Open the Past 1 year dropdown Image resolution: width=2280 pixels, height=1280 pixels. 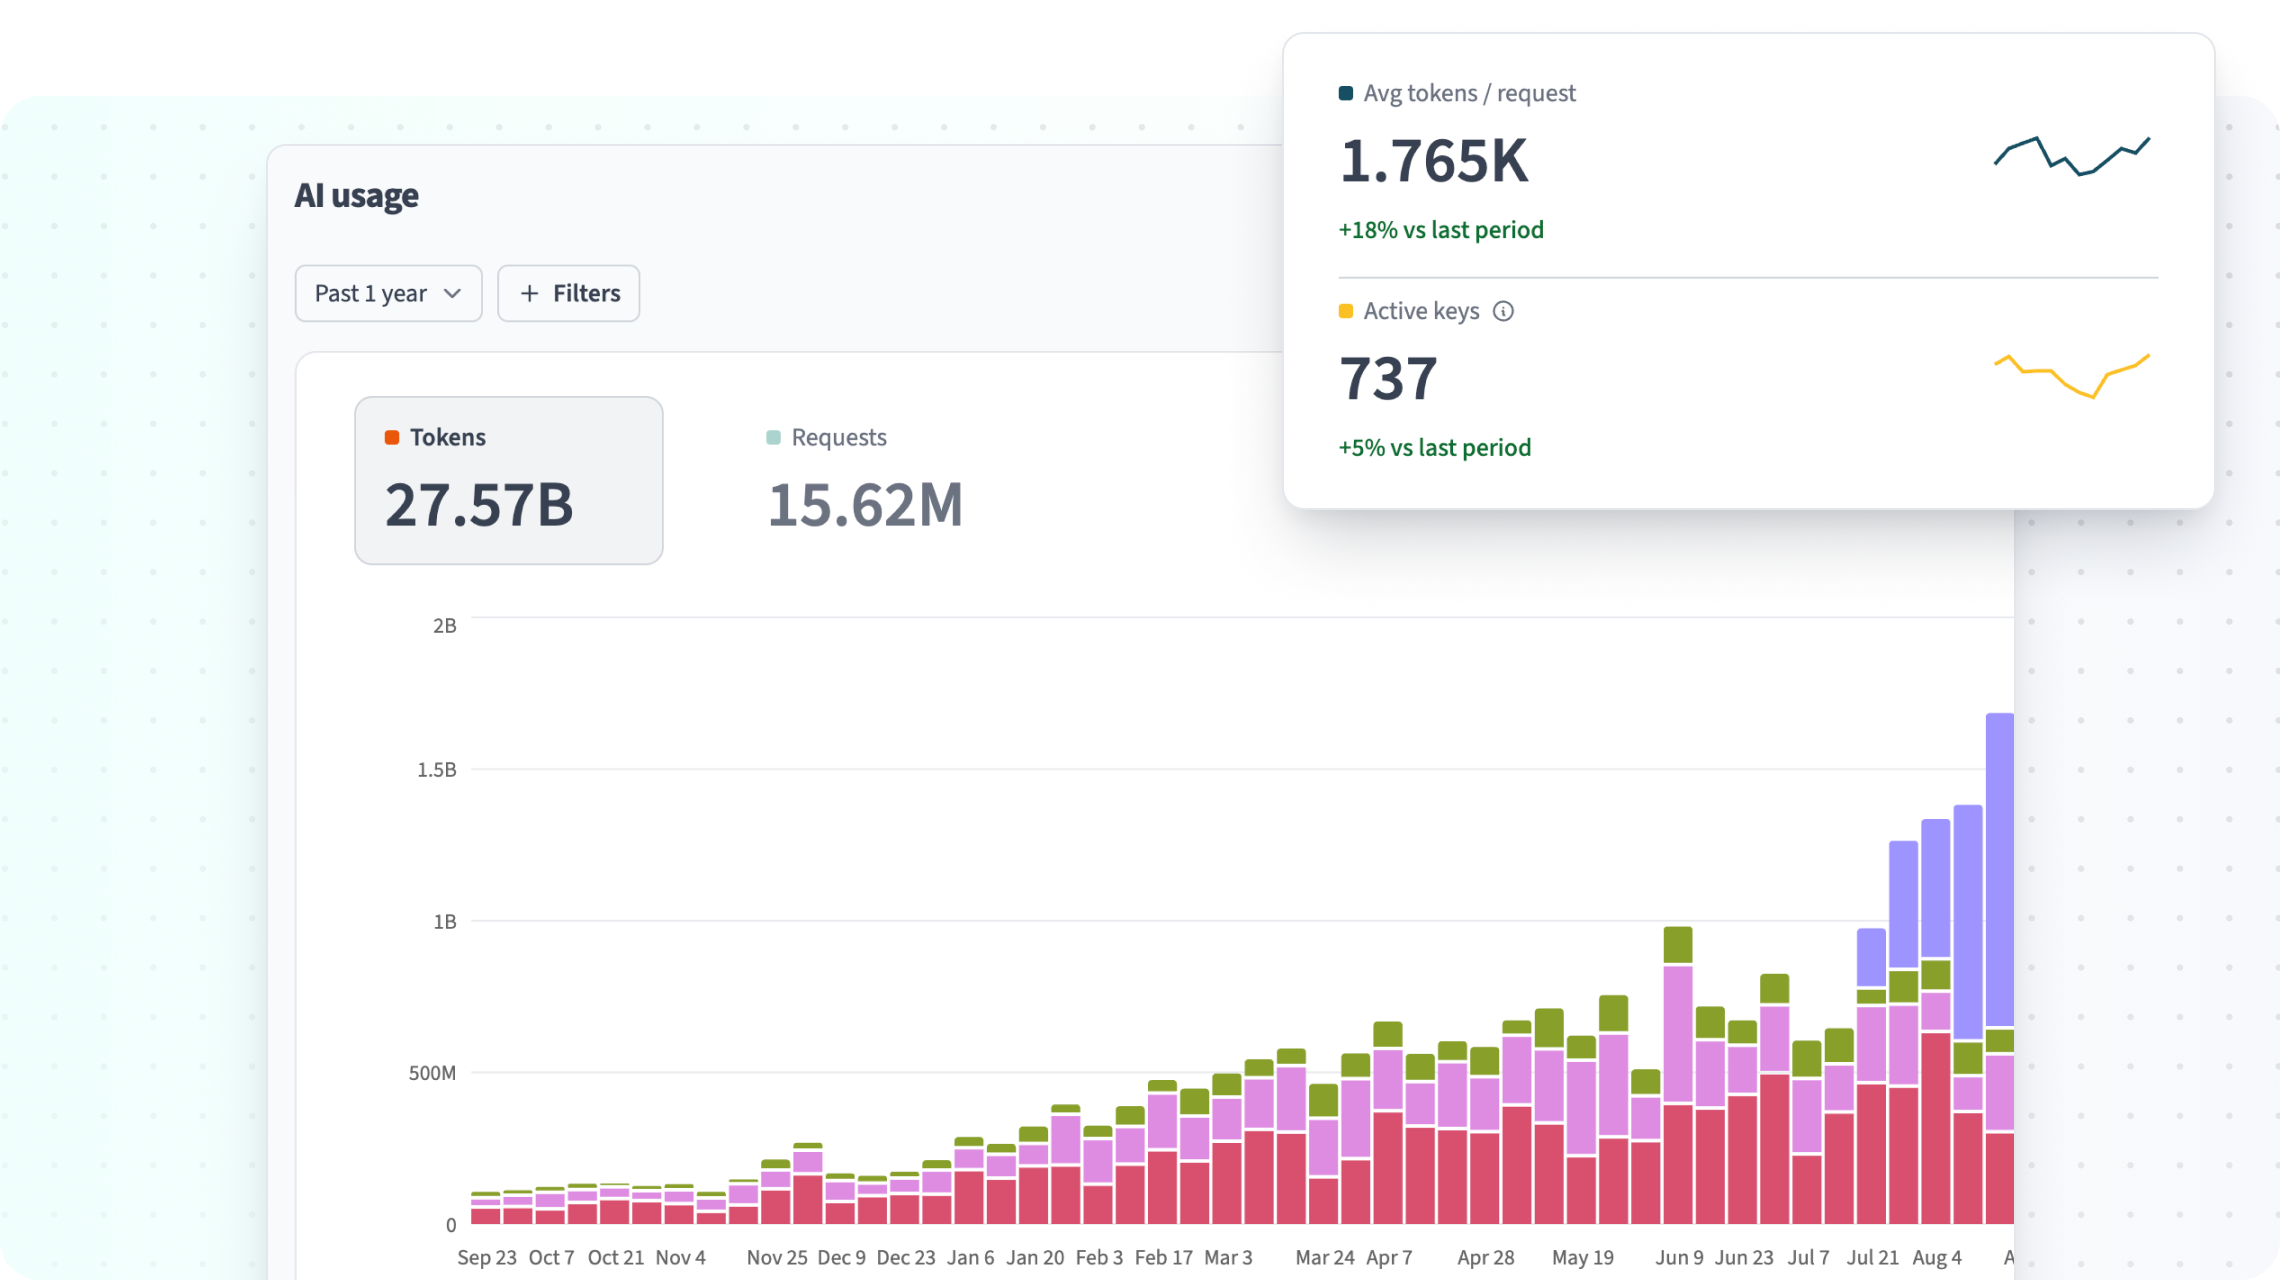click(x=388, y=293)
